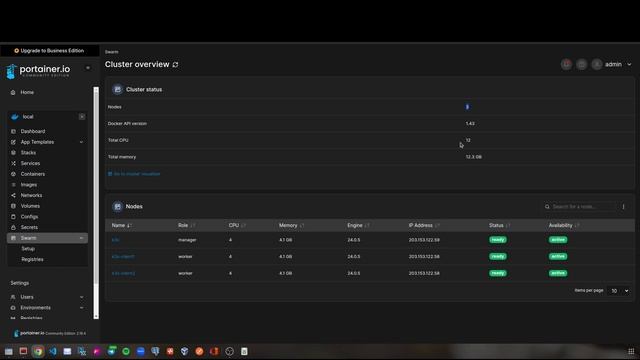The height and width of the screenshot is (360, 640).
Task: Expand the App Templates submenu chevron
Action: (x=81, y=142)
